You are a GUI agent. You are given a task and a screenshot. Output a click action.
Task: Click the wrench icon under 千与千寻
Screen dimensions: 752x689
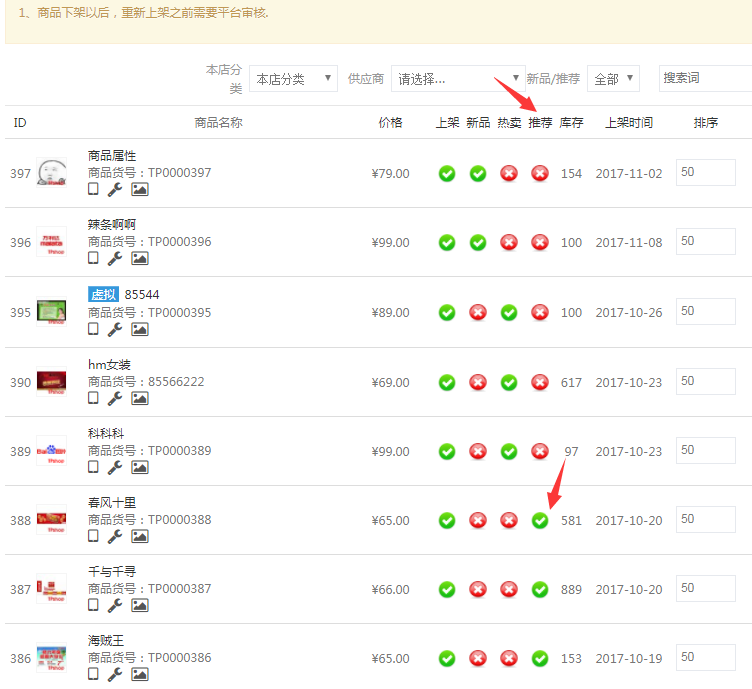point(115,605)
